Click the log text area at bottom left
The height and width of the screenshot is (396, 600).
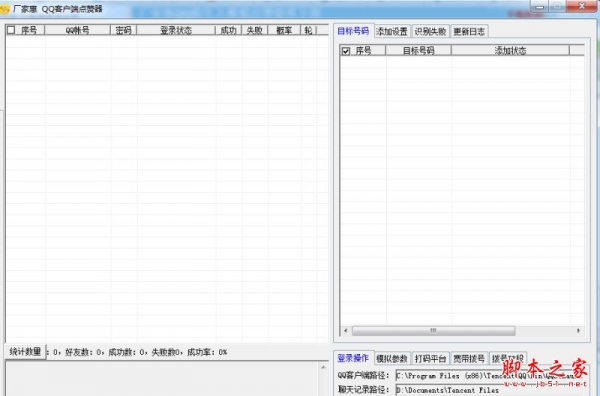click(162, 379)
